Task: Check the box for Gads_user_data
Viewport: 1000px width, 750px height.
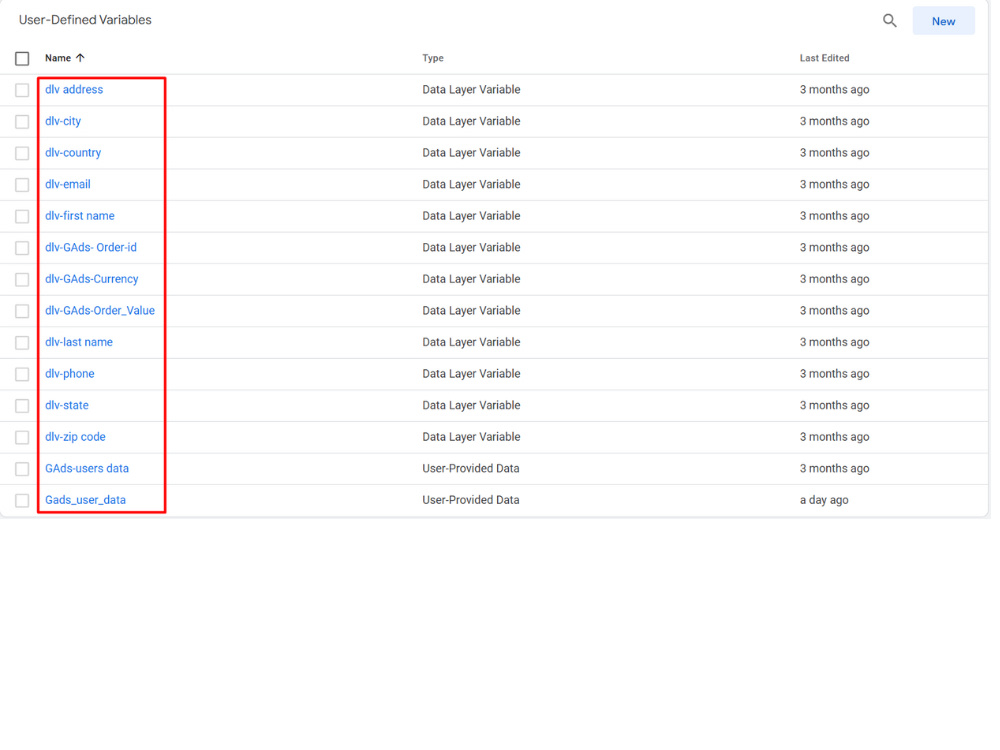Action: [x=22, y=501]
